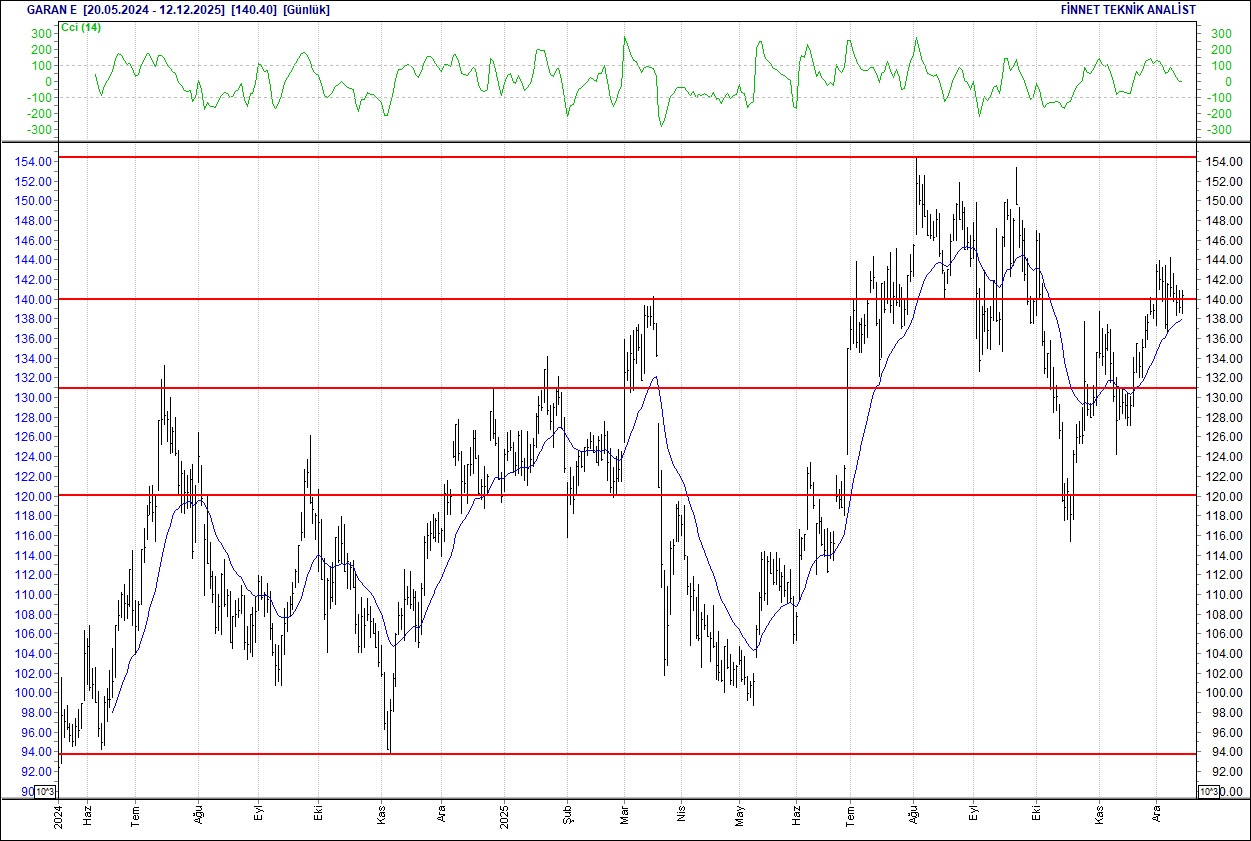The height and width of the screenshot is (841, 1251).
Task: Click the Günlük period label in the header
Action: tap(306, 9)
